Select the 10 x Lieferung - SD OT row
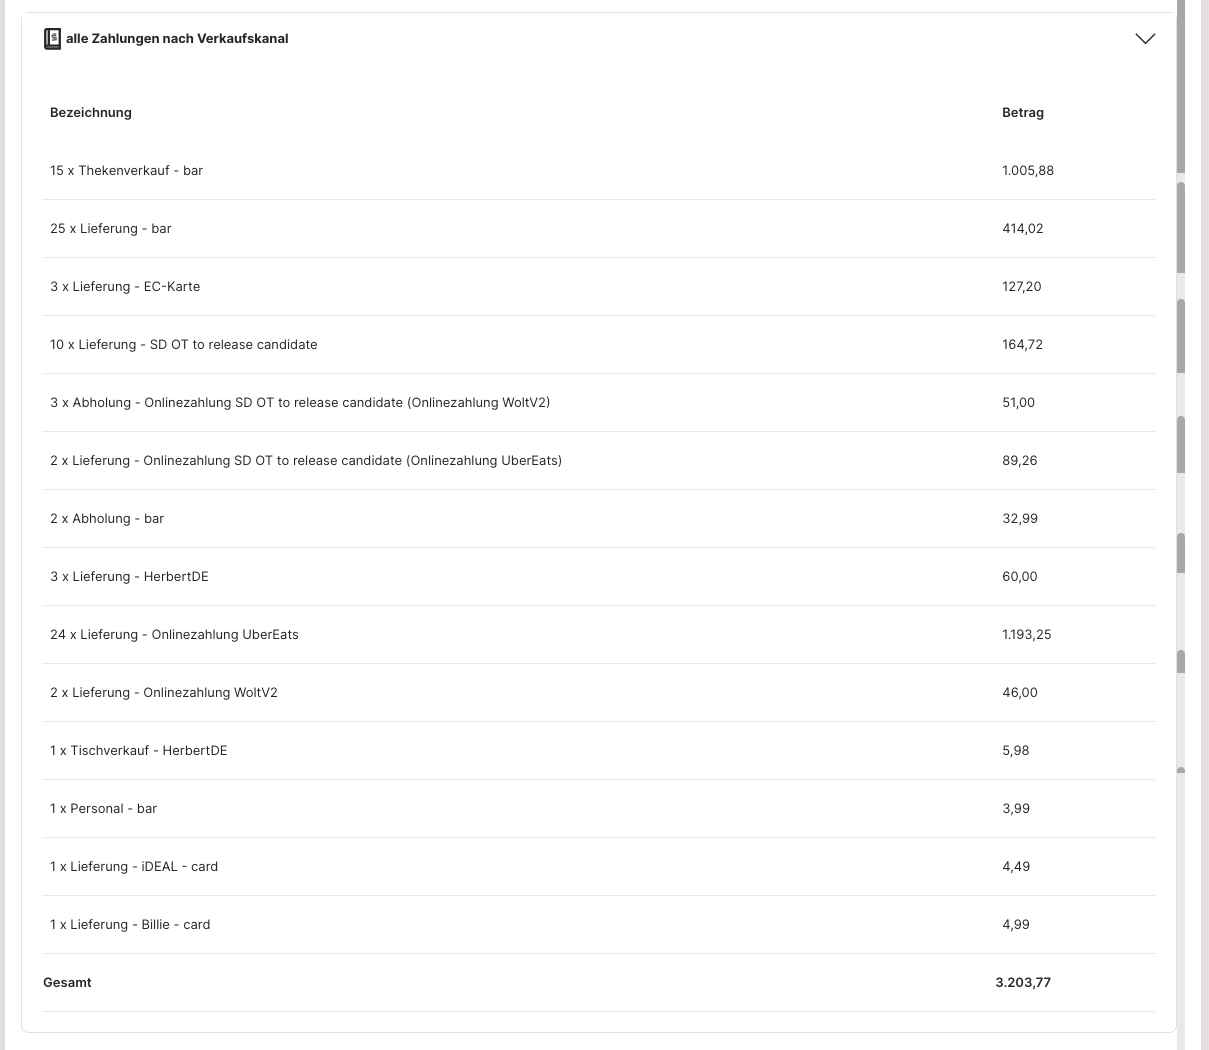The height and width of the screenshot is (1050, 1209). point(184,345)
